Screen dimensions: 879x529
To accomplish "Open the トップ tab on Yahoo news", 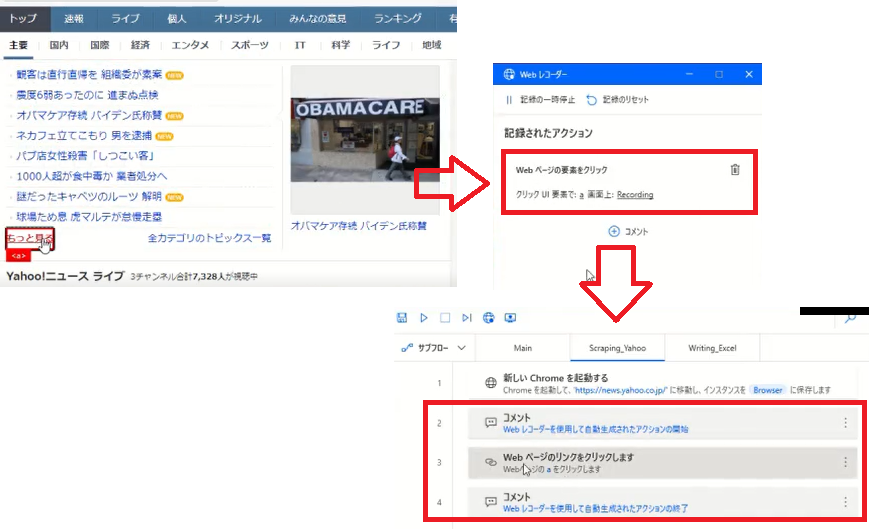I will coord(24,18).
